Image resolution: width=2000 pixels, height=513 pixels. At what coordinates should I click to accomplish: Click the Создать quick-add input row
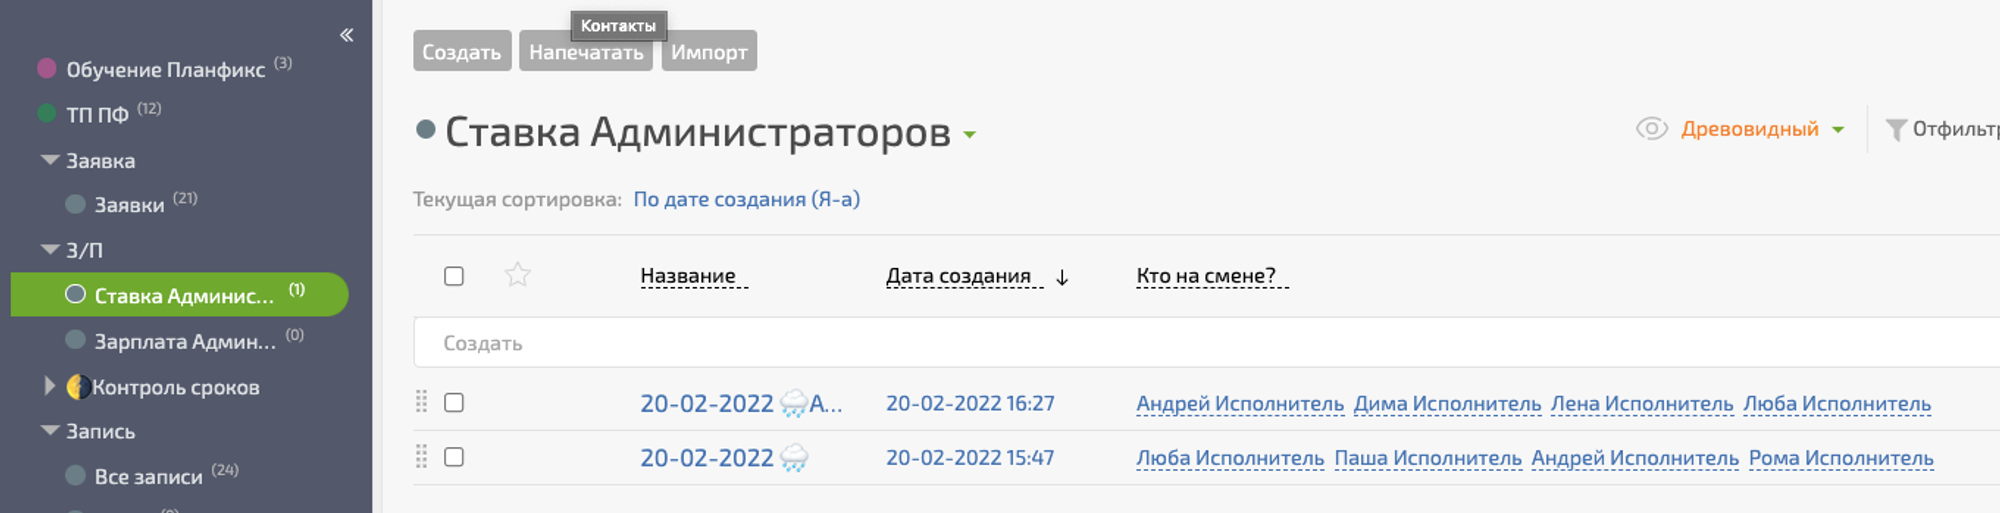[x=1200, y=343]
